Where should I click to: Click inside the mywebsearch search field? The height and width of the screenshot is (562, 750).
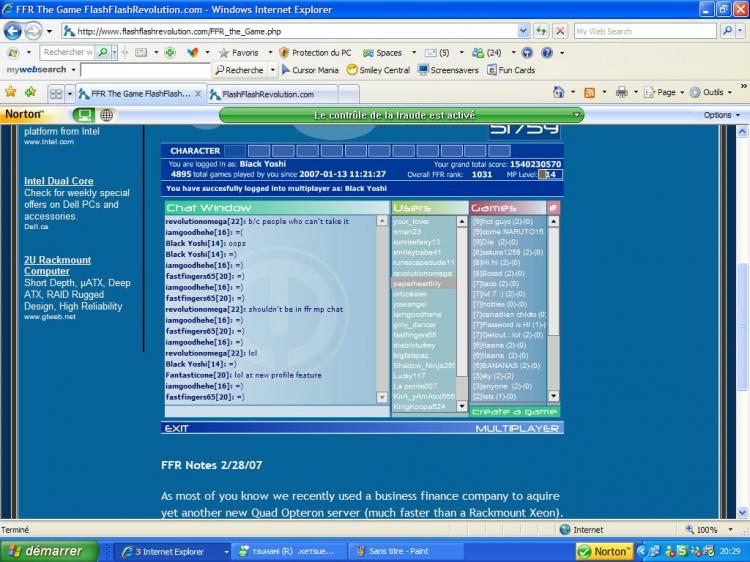pyautogui.click(x=143, y=71)
